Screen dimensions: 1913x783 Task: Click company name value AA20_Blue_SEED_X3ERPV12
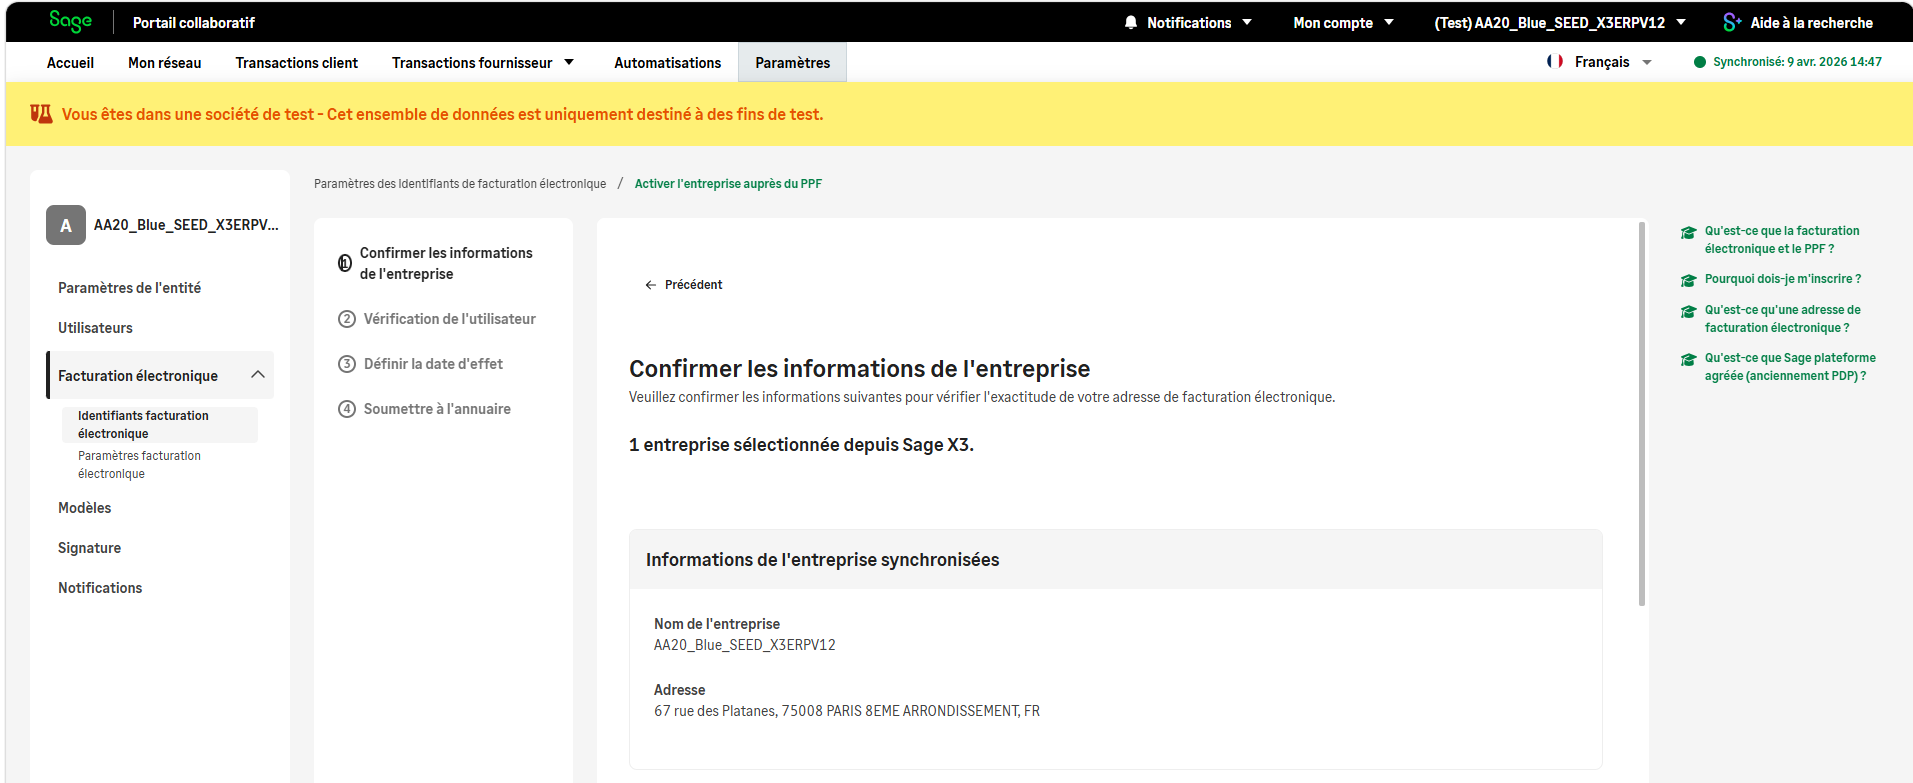744,645
